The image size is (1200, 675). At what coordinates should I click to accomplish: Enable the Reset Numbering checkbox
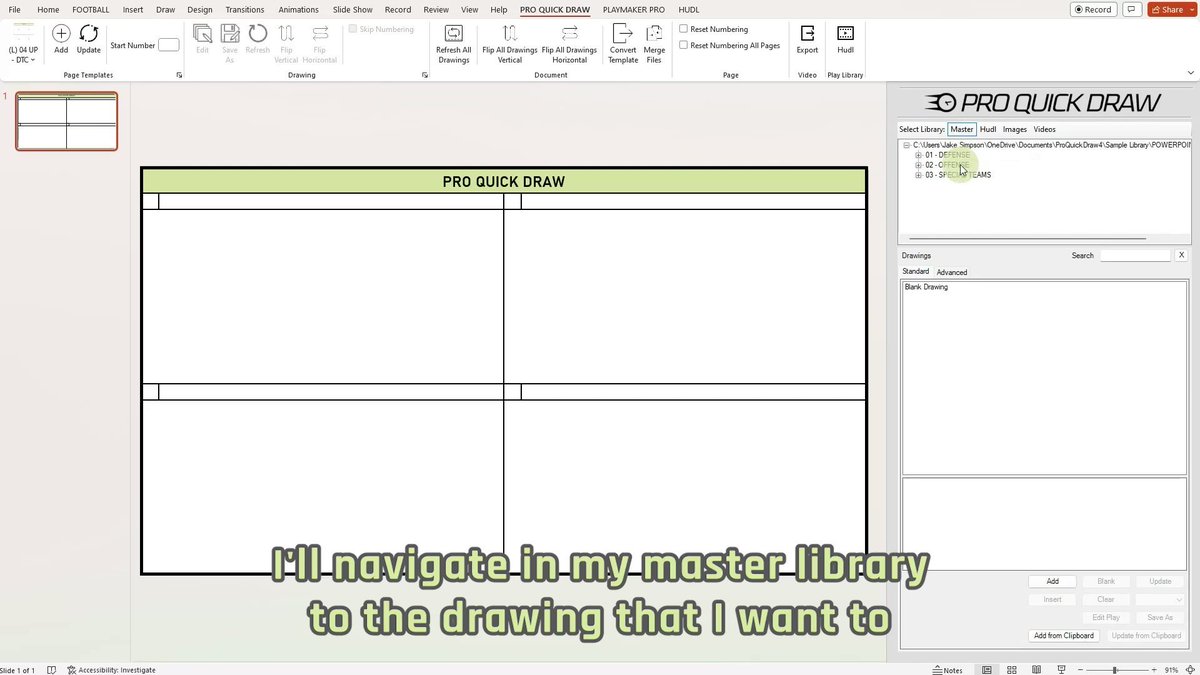[684, 29]
